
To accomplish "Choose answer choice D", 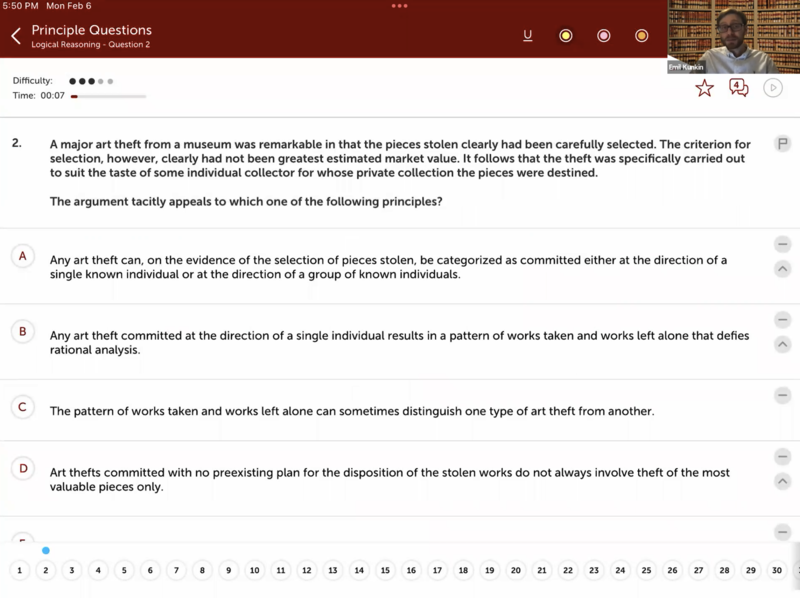I will click(x=23, y=468).
